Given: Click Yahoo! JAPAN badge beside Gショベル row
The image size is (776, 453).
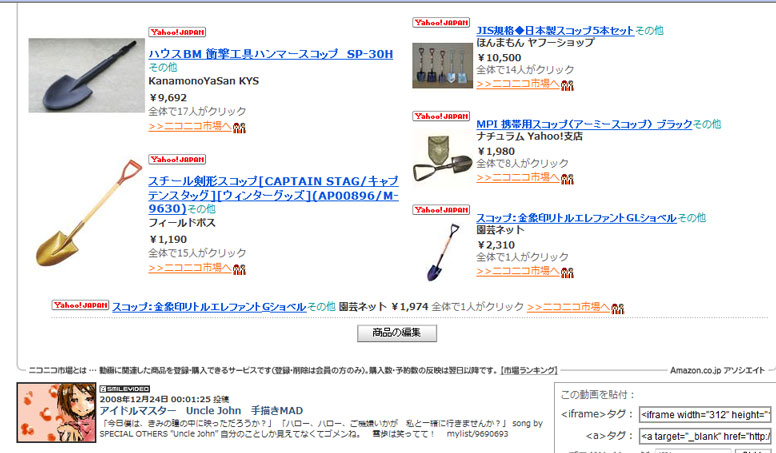Looking at the screenshot, I should pos(80,305).
